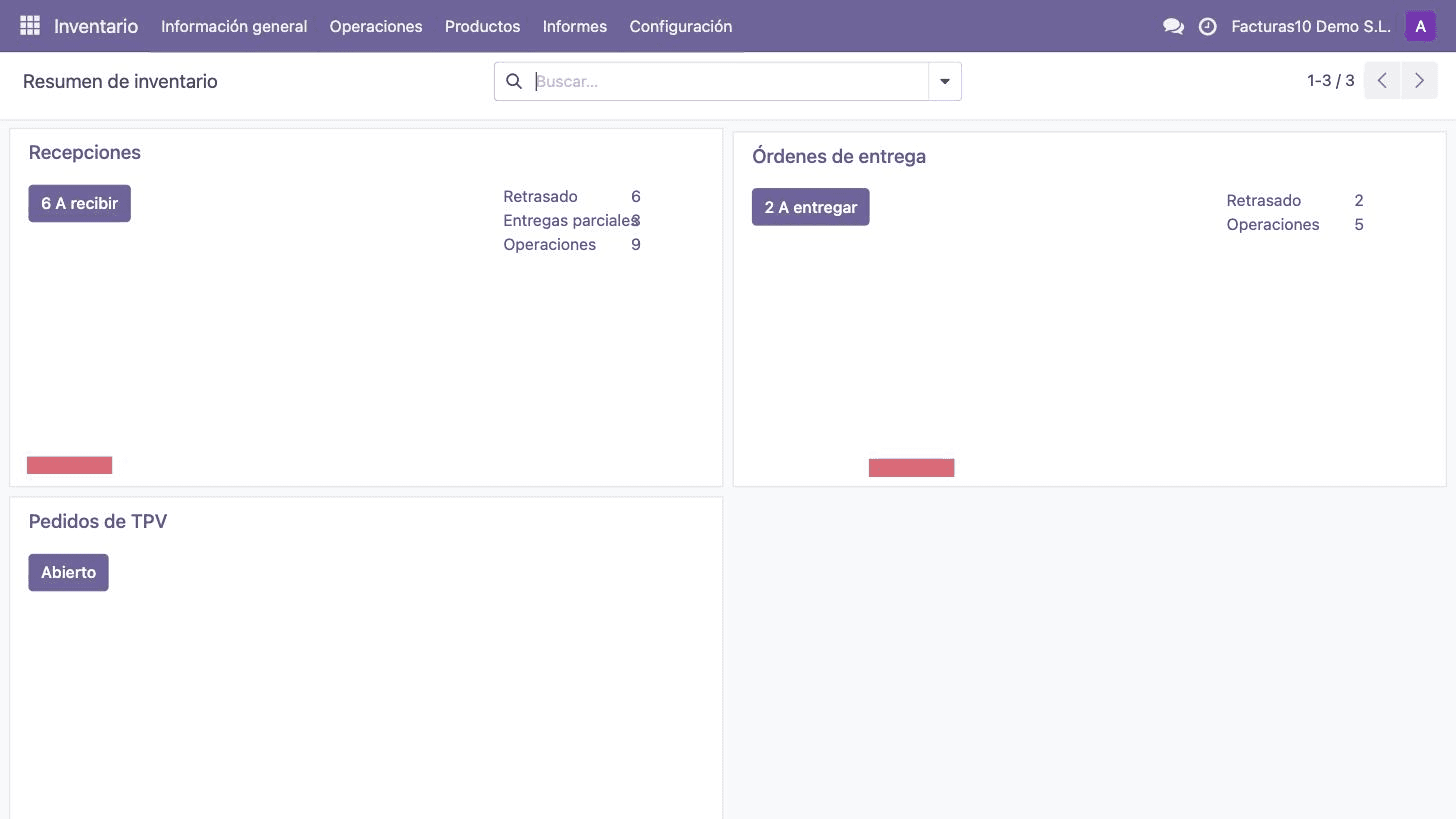Click the Abierto button

pos(68,572)
